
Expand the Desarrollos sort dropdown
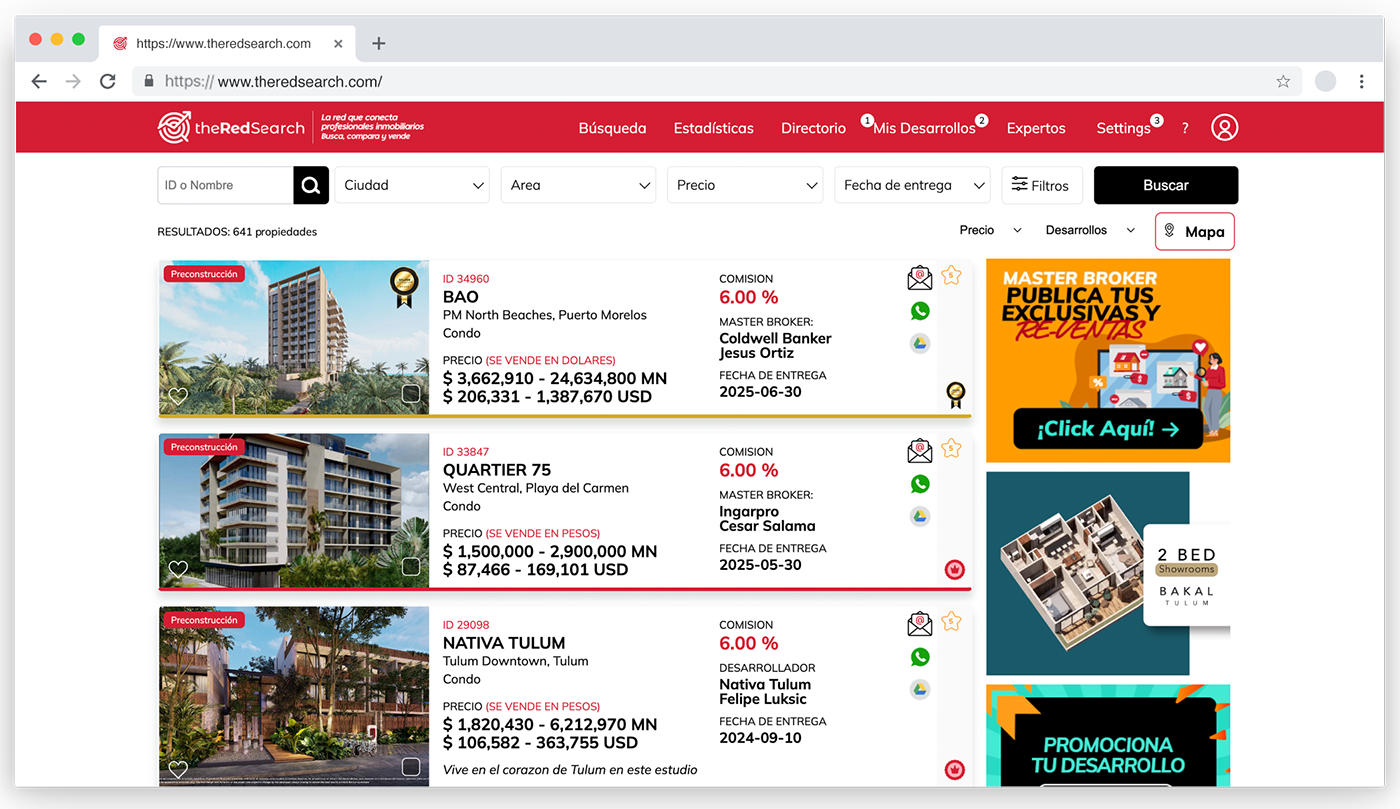coord(1090,230)
